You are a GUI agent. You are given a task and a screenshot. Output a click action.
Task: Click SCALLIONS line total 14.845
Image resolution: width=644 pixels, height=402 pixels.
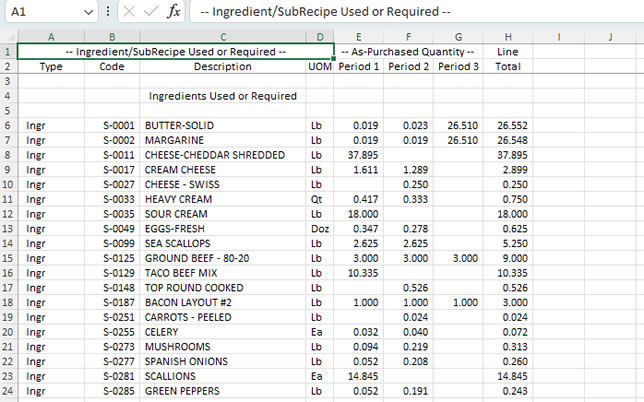pos(508,376)
